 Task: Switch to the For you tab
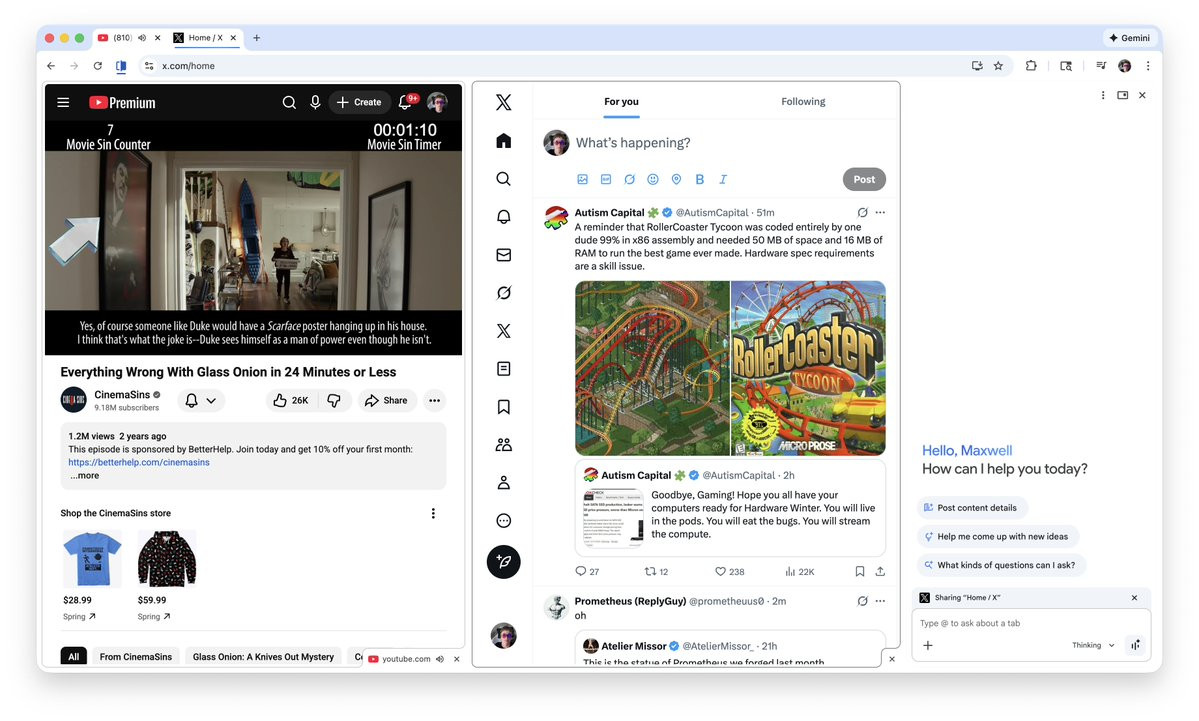[x=621, y=102]
